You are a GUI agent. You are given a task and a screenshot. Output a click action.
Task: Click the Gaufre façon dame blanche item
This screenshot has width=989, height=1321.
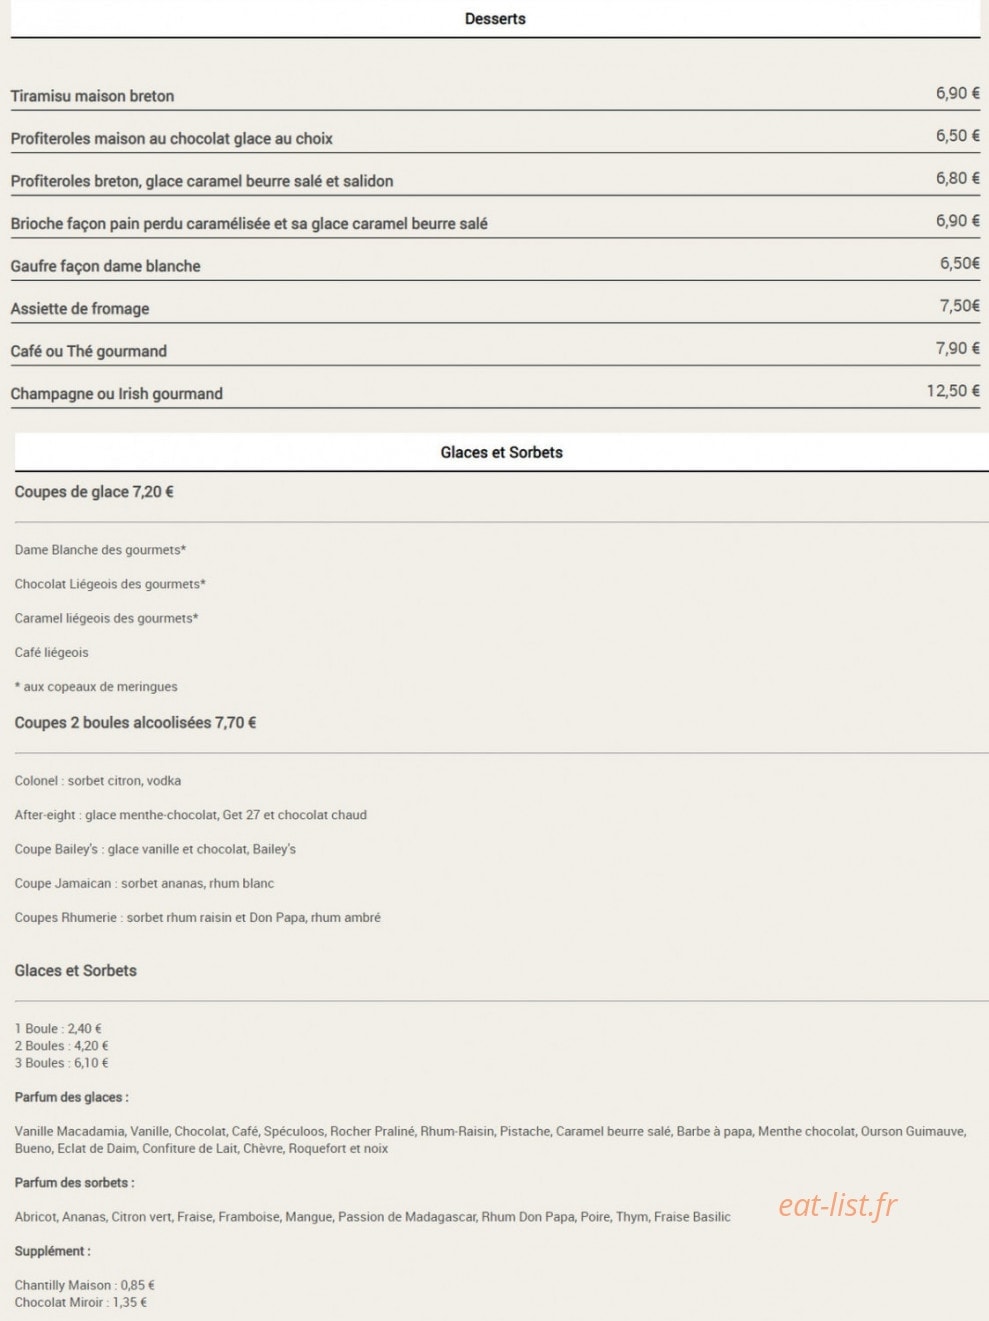pyautogui.click(x=105, y=266)
